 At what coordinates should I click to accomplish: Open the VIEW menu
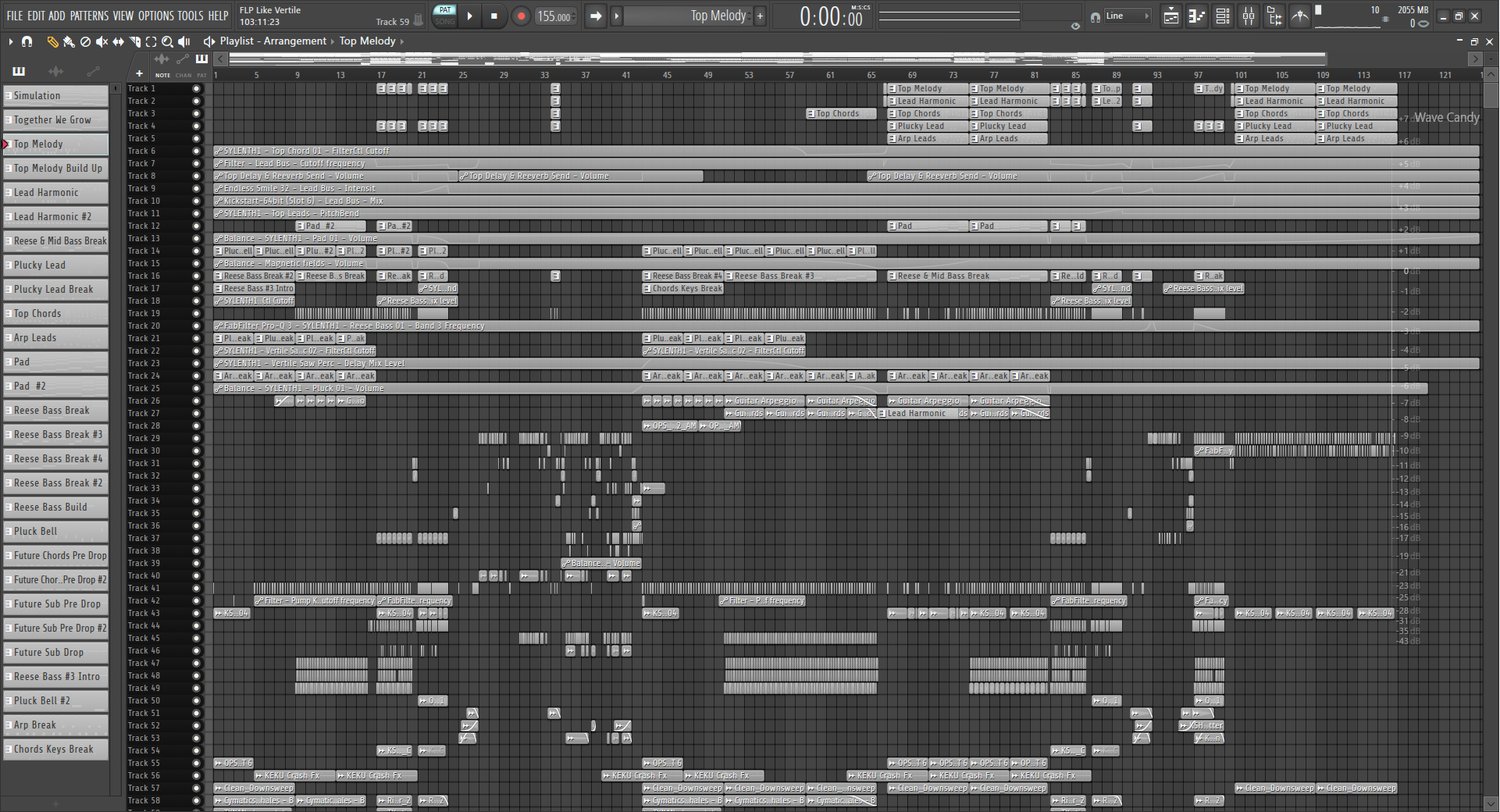pos(123,16)
